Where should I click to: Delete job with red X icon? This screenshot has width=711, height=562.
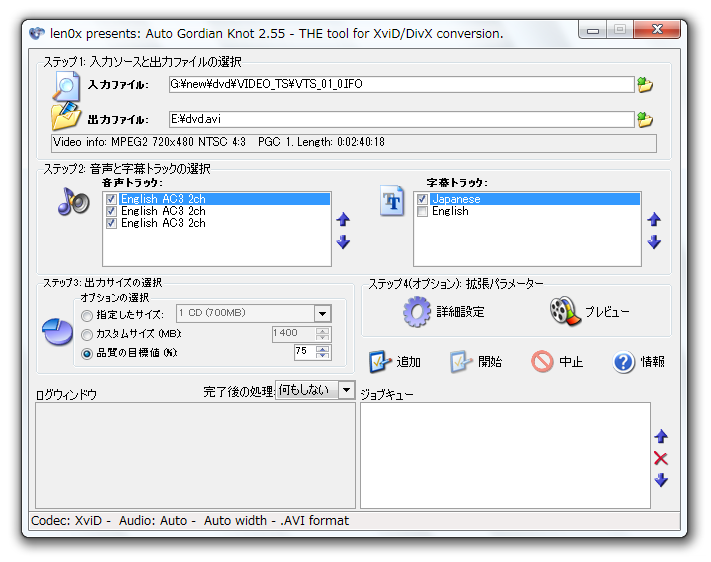661,459
